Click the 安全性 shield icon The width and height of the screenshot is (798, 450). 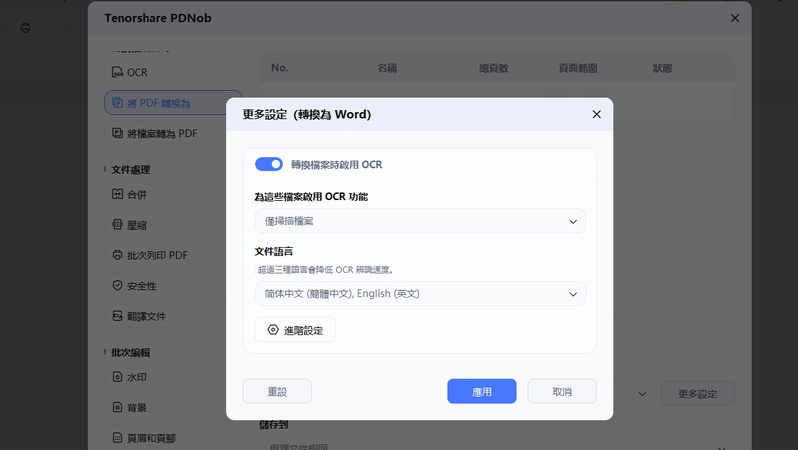point(117,286)
